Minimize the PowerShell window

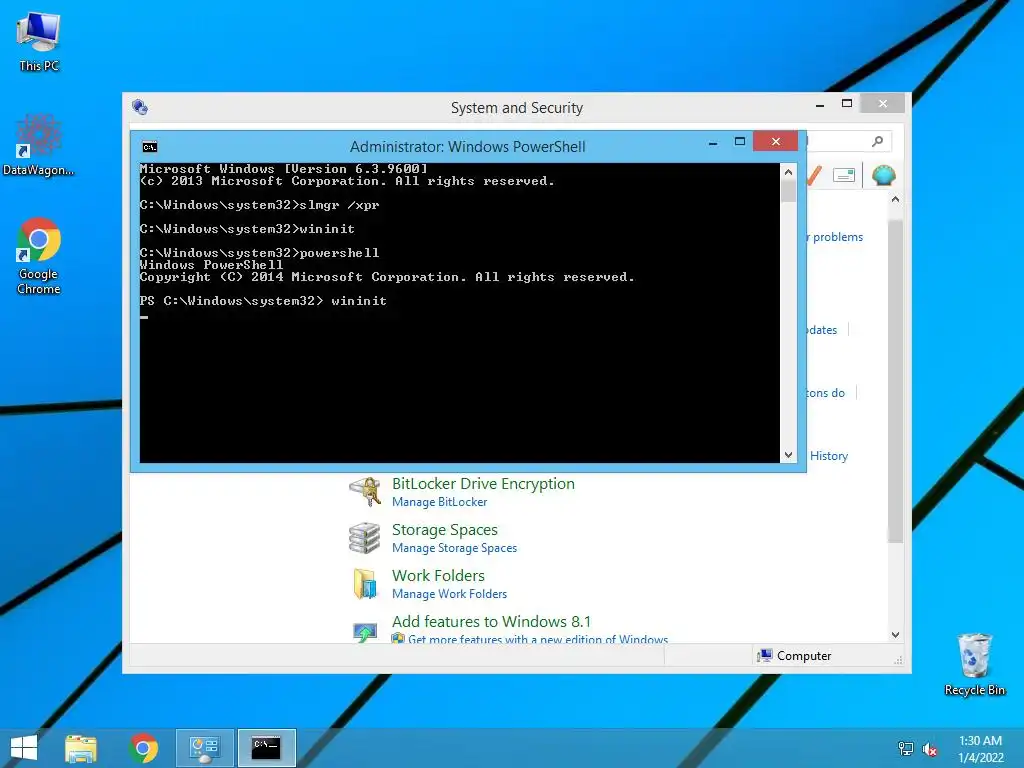713,142
